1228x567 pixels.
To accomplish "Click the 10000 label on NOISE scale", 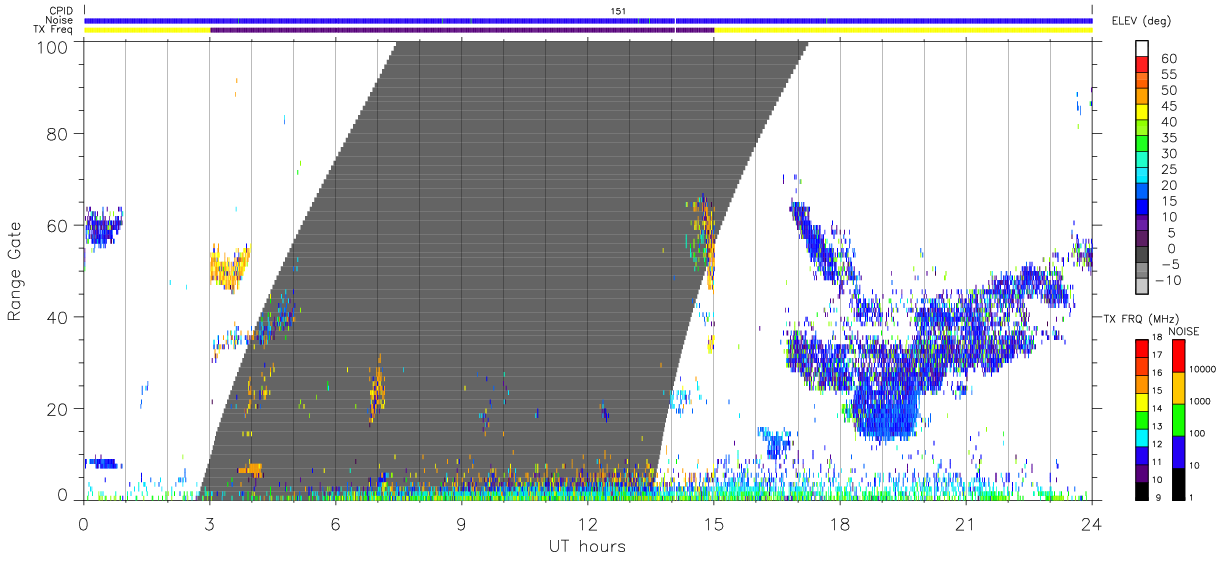I will [x=1203, y=370].
